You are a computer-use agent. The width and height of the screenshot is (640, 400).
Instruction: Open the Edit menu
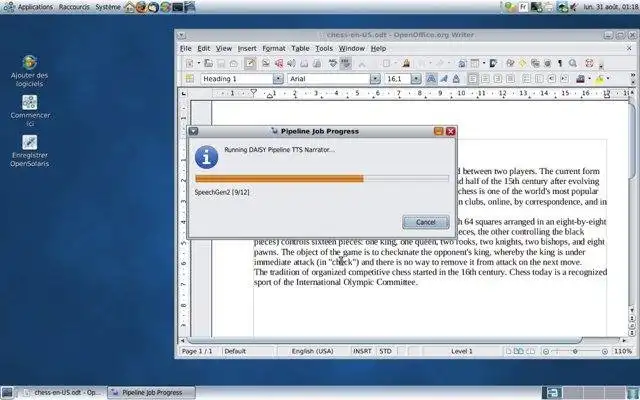point(204,48)
